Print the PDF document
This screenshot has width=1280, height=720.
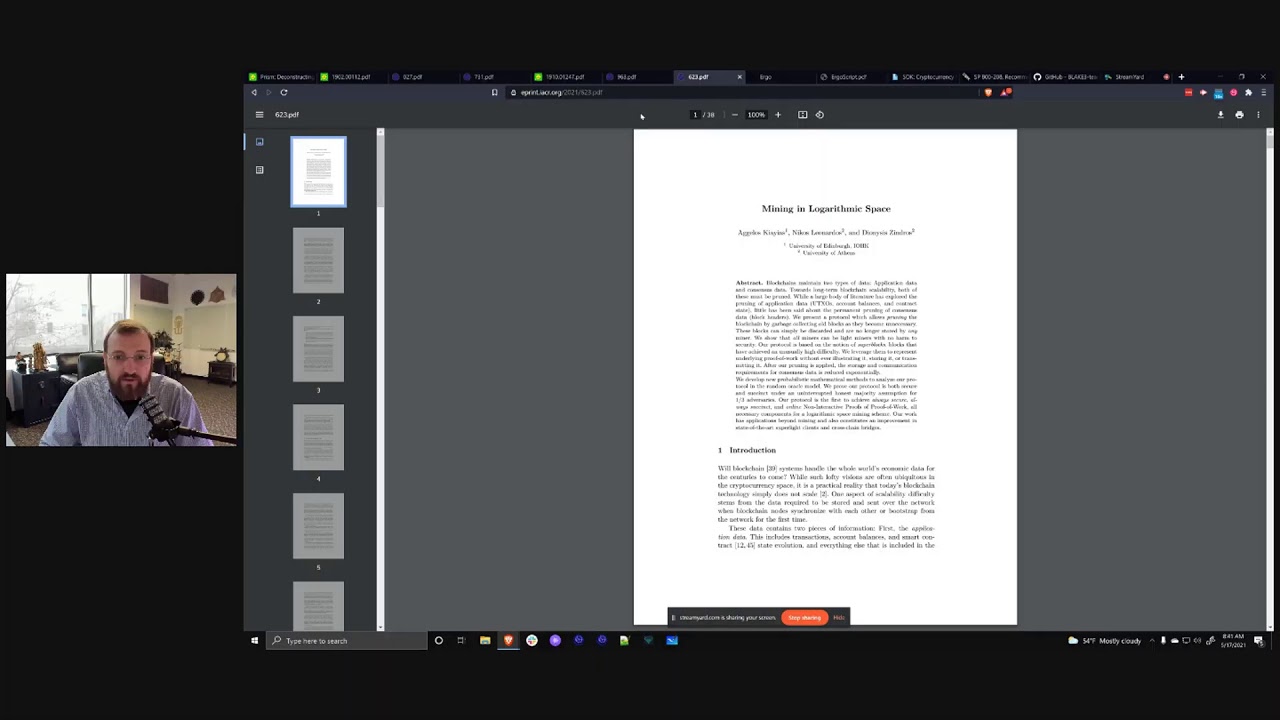click(x=1239, y=114)
